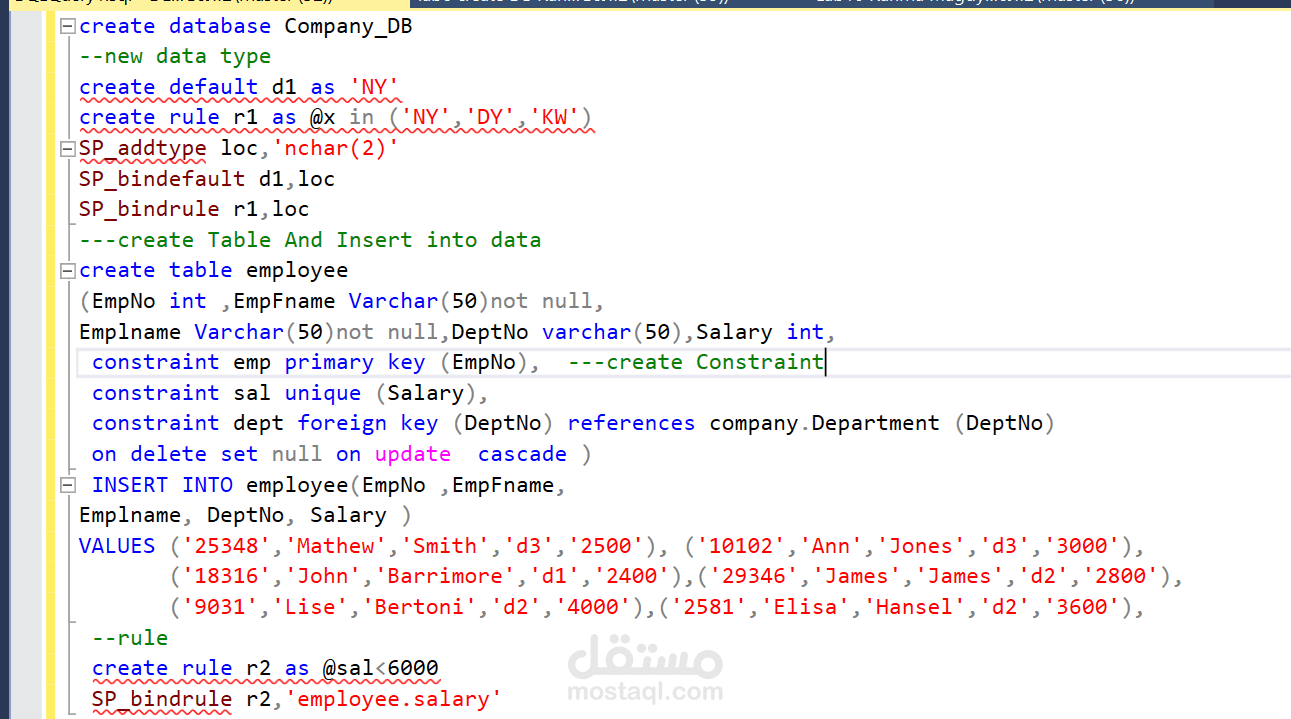Click the 'references' keyword
1291x719 pixels.
tap(631, 423)
